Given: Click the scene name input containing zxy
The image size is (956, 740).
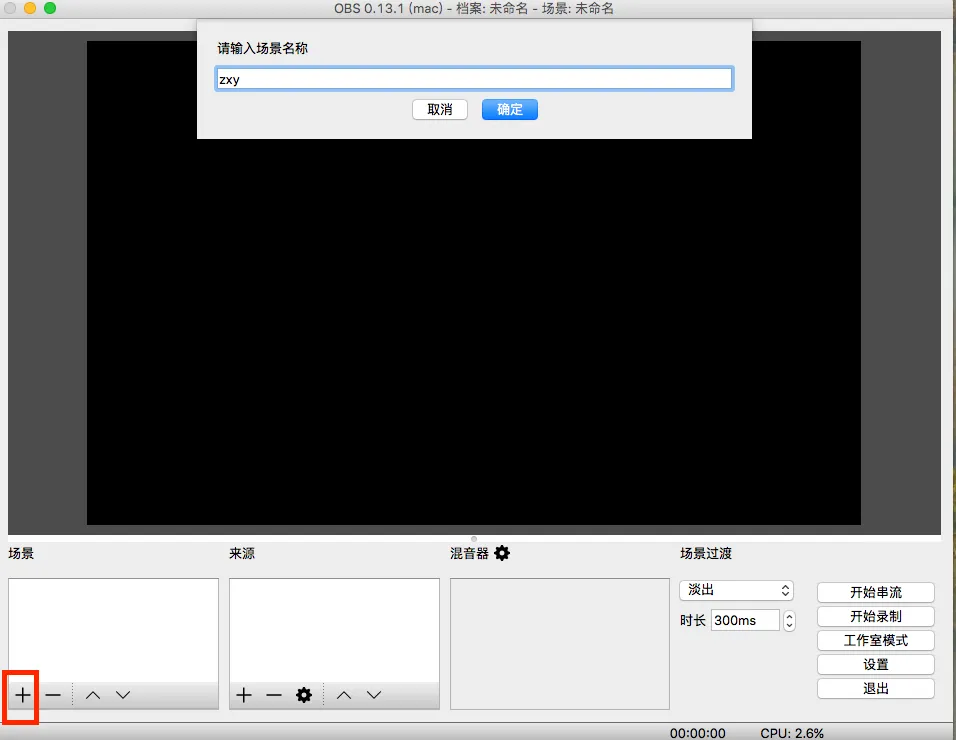Looking at the screenshot, I should point(474,77).
